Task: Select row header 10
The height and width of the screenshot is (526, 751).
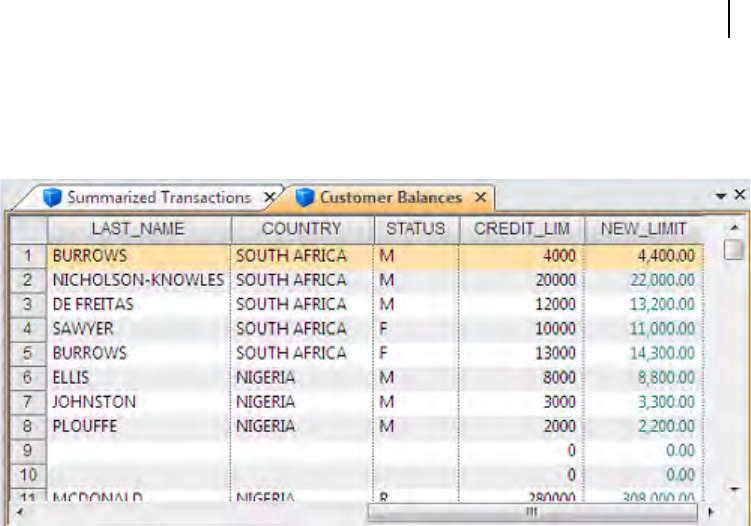Action: (28, 475)
